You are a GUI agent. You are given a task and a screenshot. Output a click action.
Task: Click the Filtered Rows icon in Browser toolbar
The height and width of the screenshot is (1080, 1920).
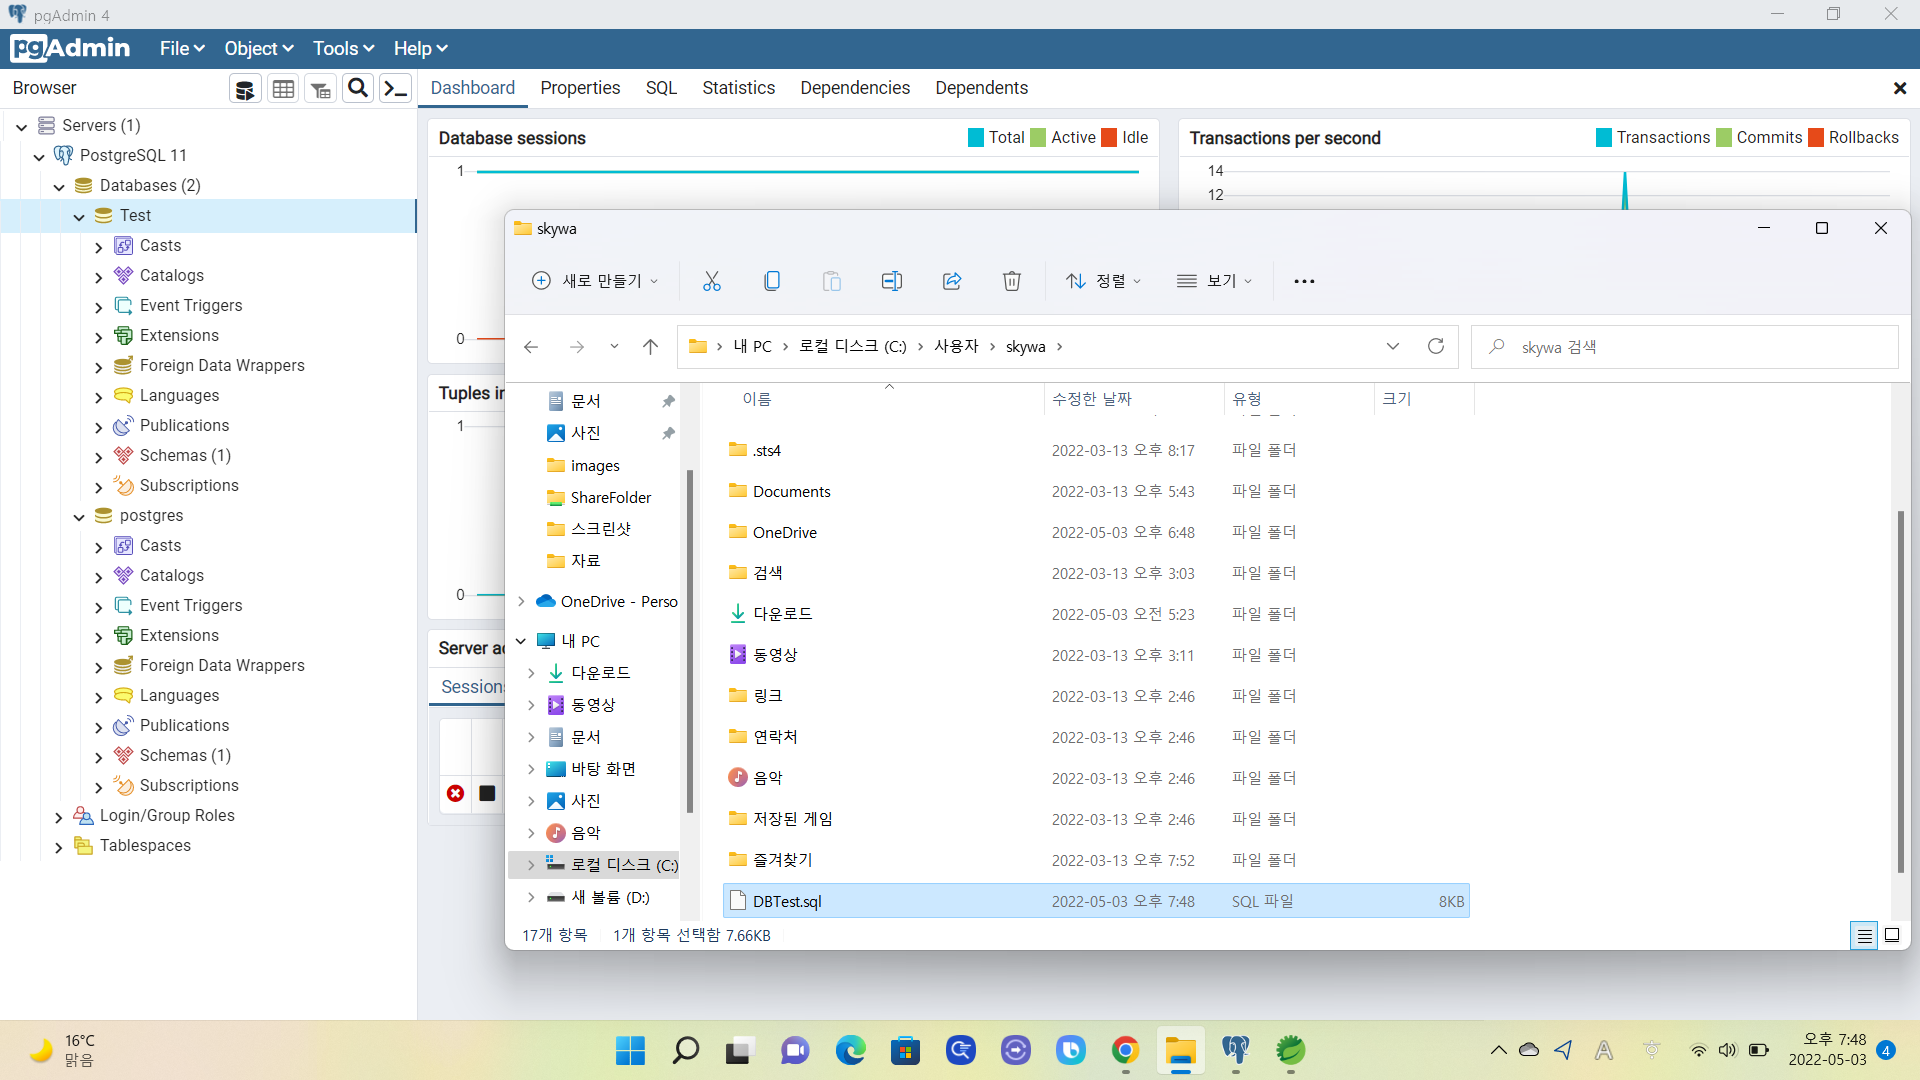coord(320,89)
